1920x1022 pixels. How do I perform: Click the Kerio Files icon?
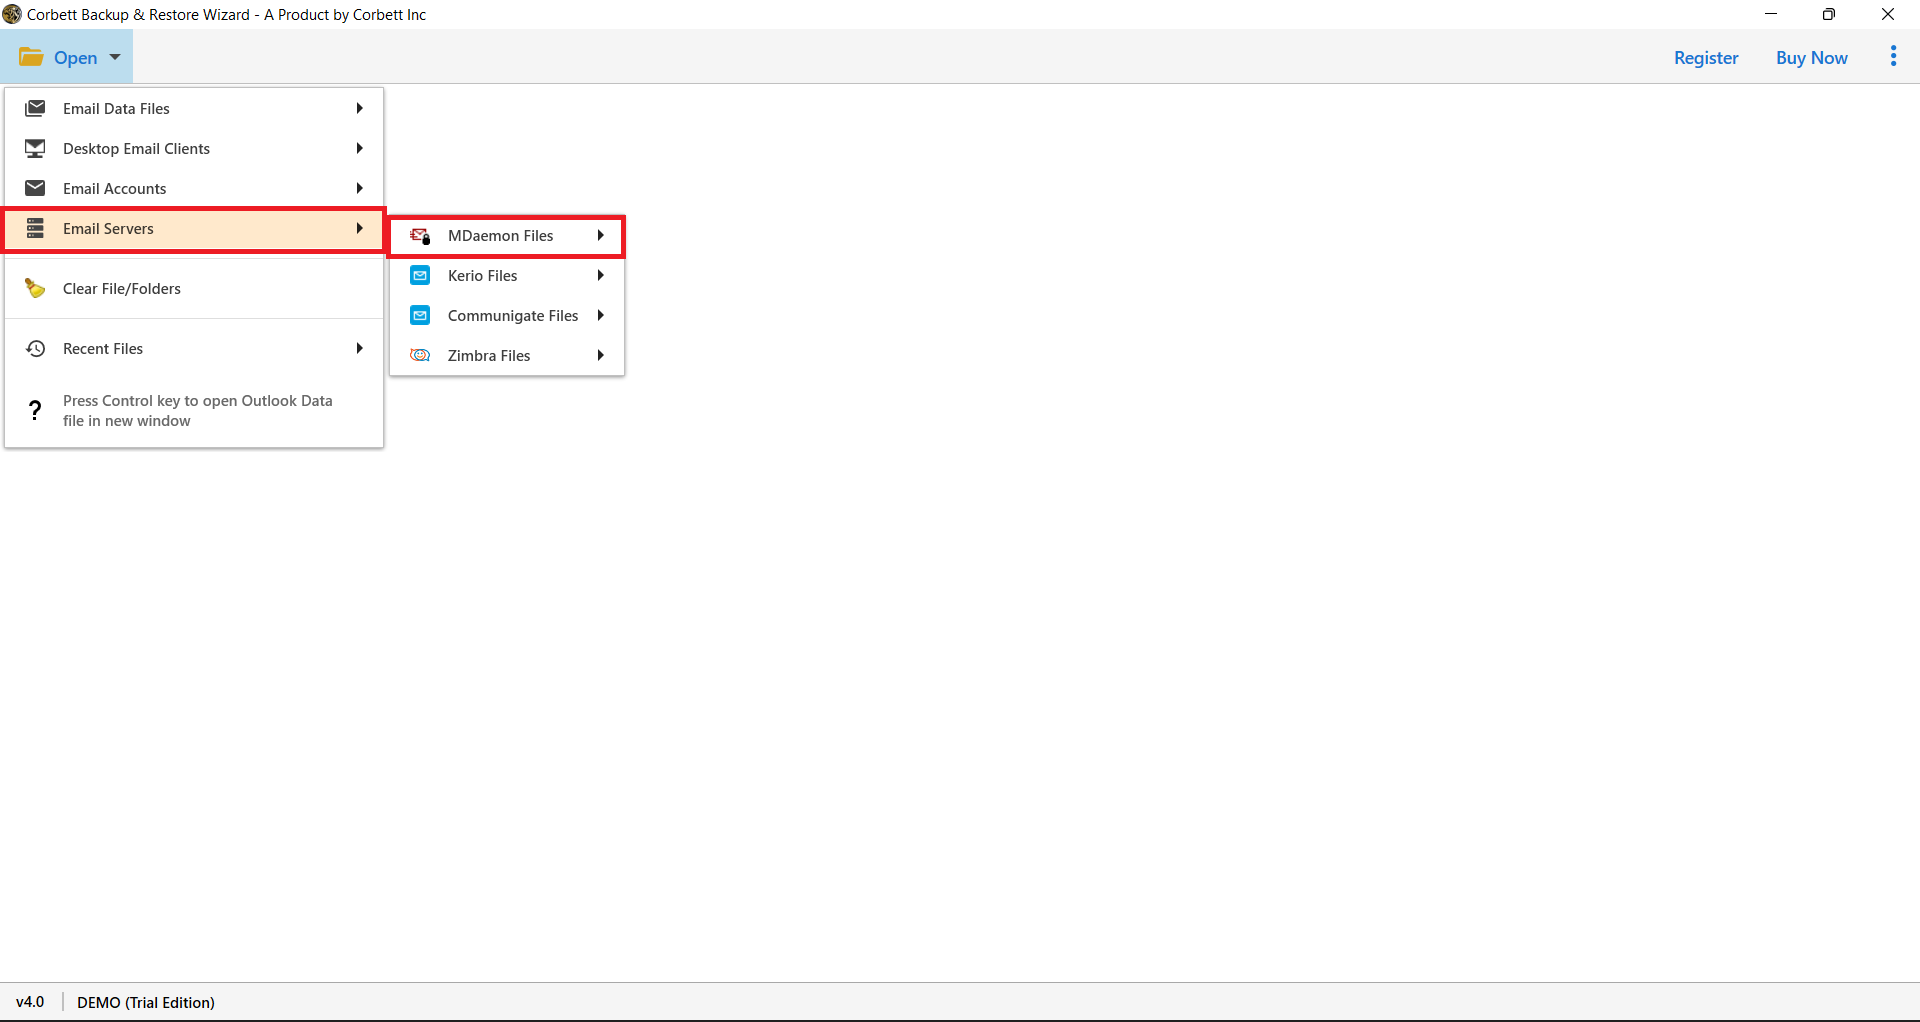(x=420, y=276)
